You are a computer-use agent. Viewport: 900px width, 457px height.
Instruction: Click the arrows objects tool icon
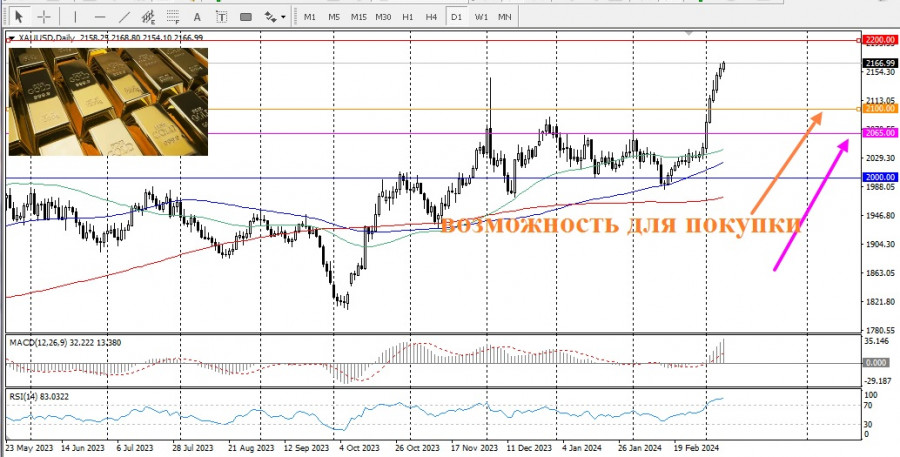click(270, 17)
